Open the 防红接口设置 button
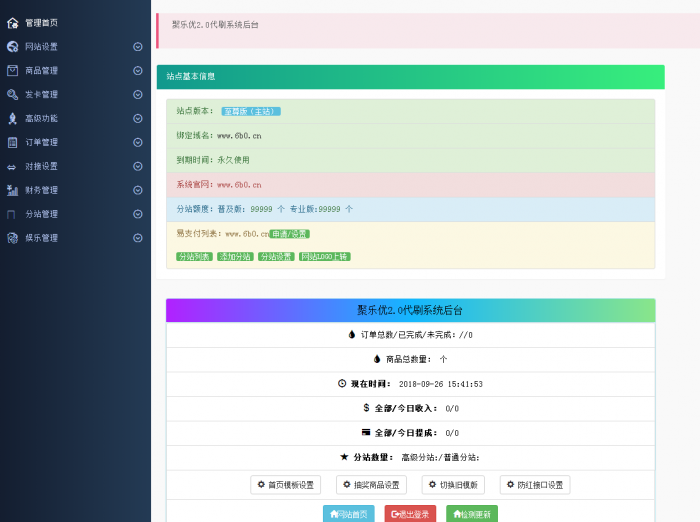 point(535,485)
